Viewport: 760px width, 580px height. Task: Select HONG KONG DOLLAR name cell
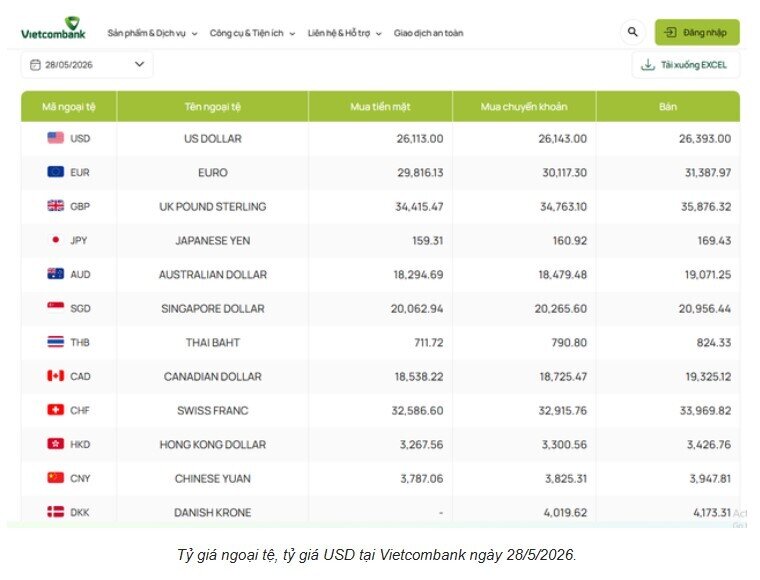(x=213, y=444)
